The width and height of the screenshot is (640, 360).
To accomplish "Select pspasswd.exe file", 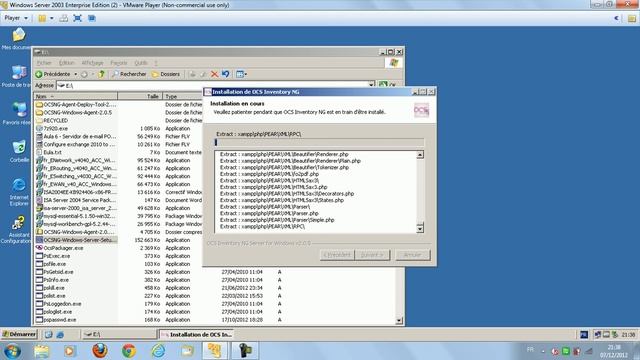I will [x=56, y=320].
